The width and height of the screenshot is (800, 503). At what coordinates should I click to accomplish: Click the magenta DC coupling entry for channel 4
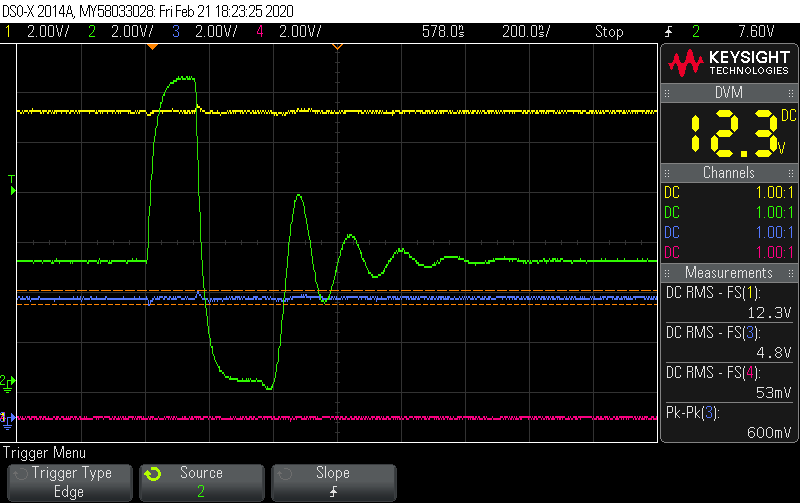pos(672,253)
